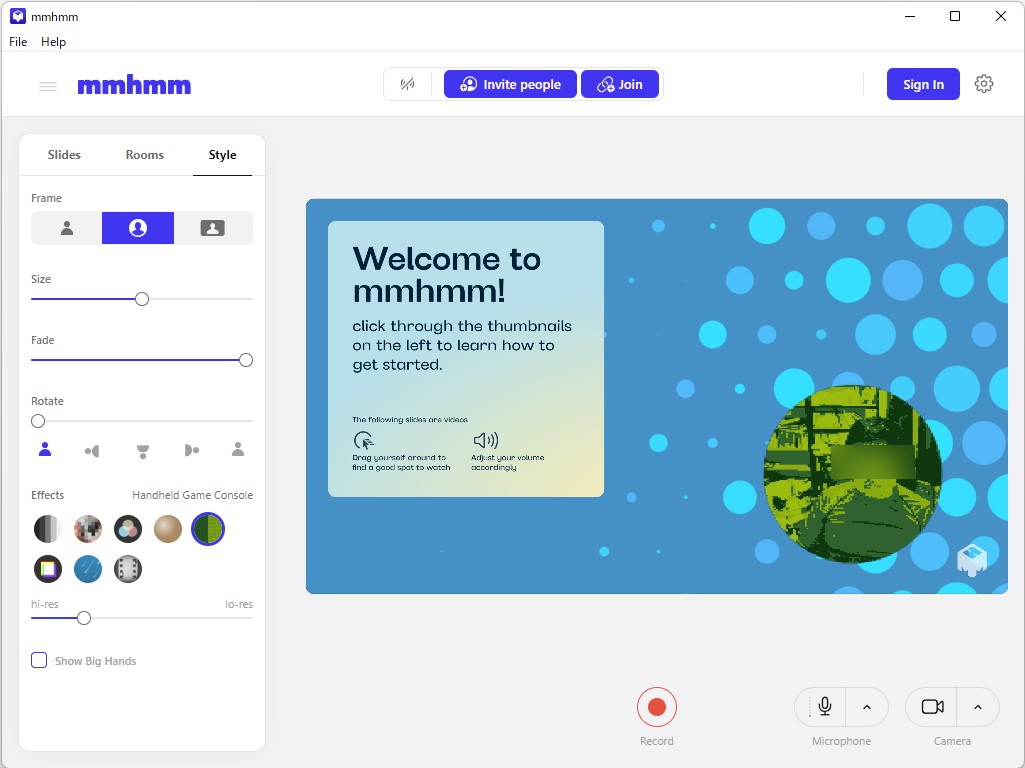Screen dimensions: 1025x768
Task: Minimize the mmhmm window
Action: (x=909, y=16)
